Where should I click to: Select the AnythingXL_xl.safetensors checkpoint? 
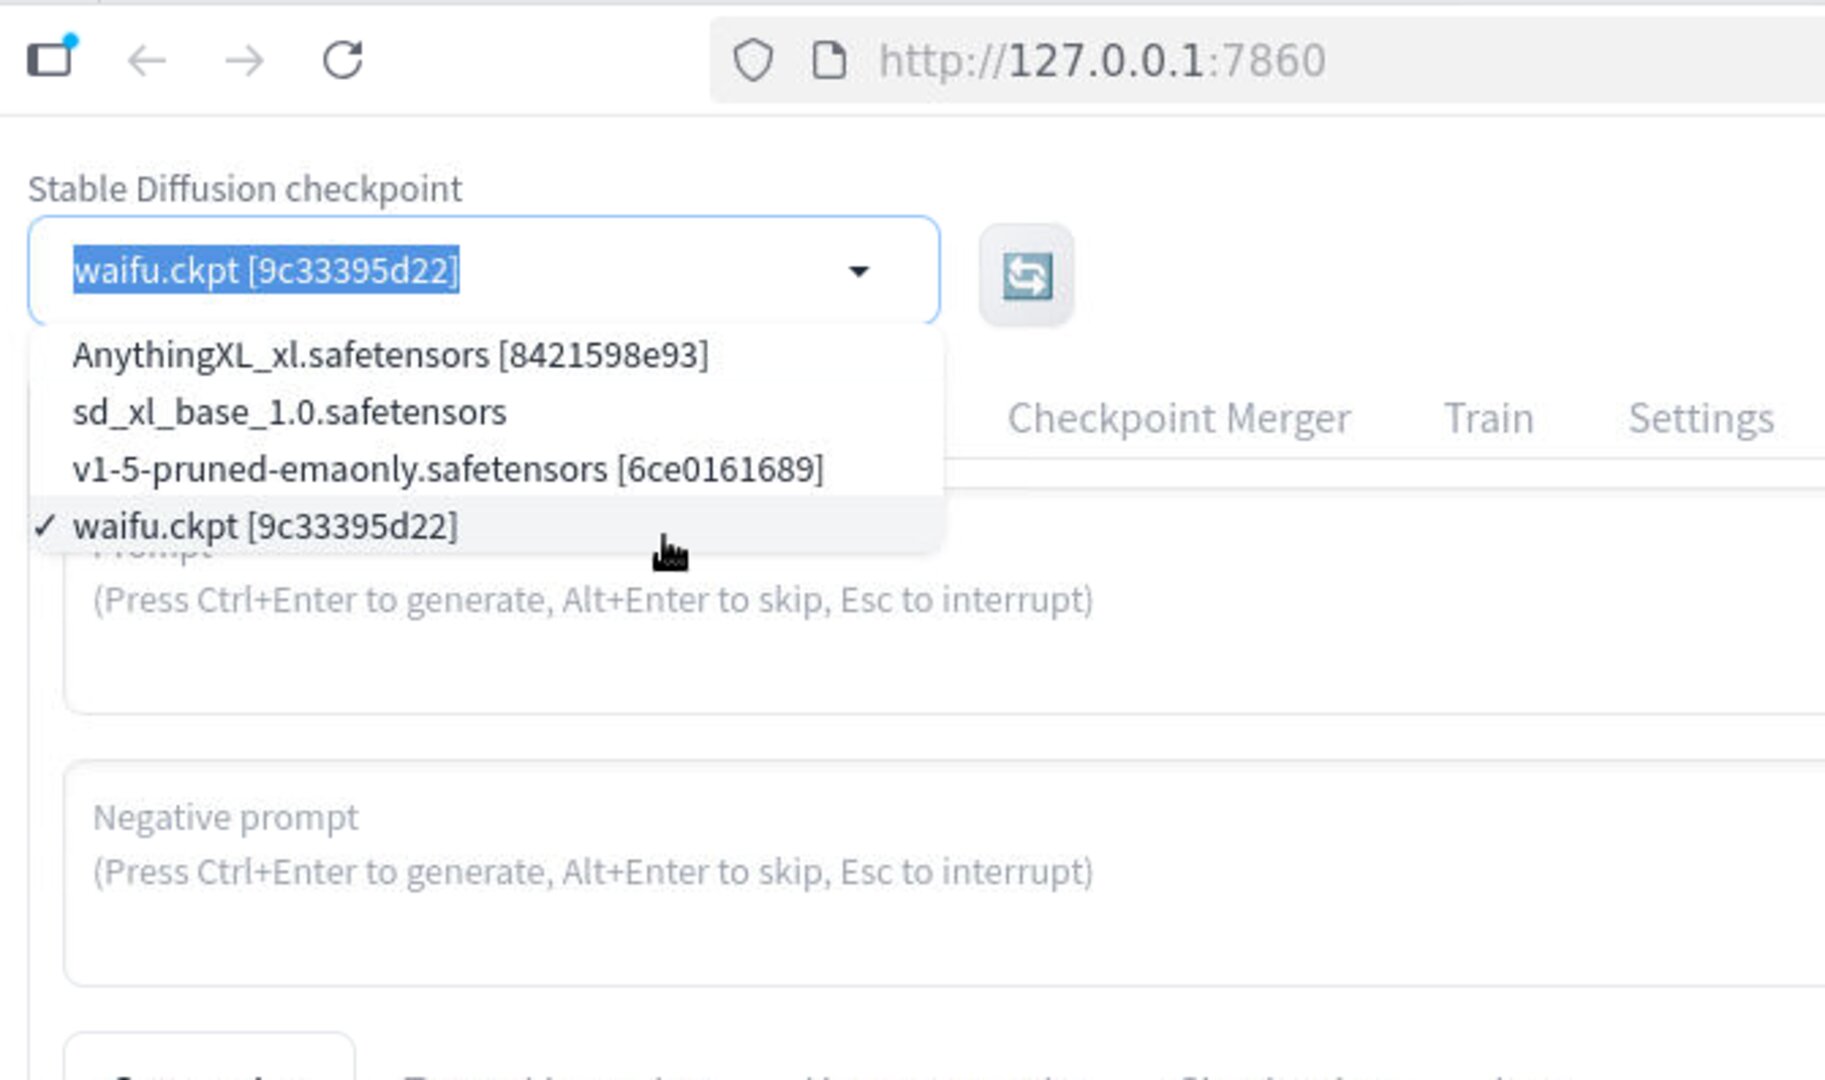(390, 353)
